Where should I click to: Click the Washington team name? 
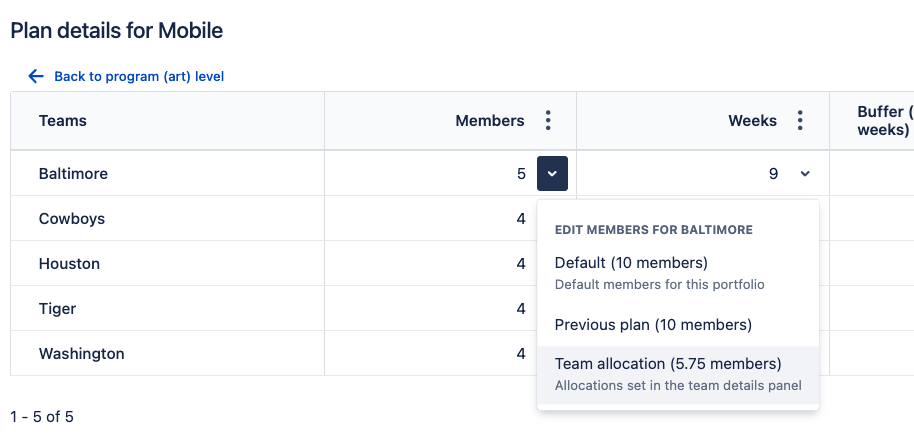(x=82, y=354)
